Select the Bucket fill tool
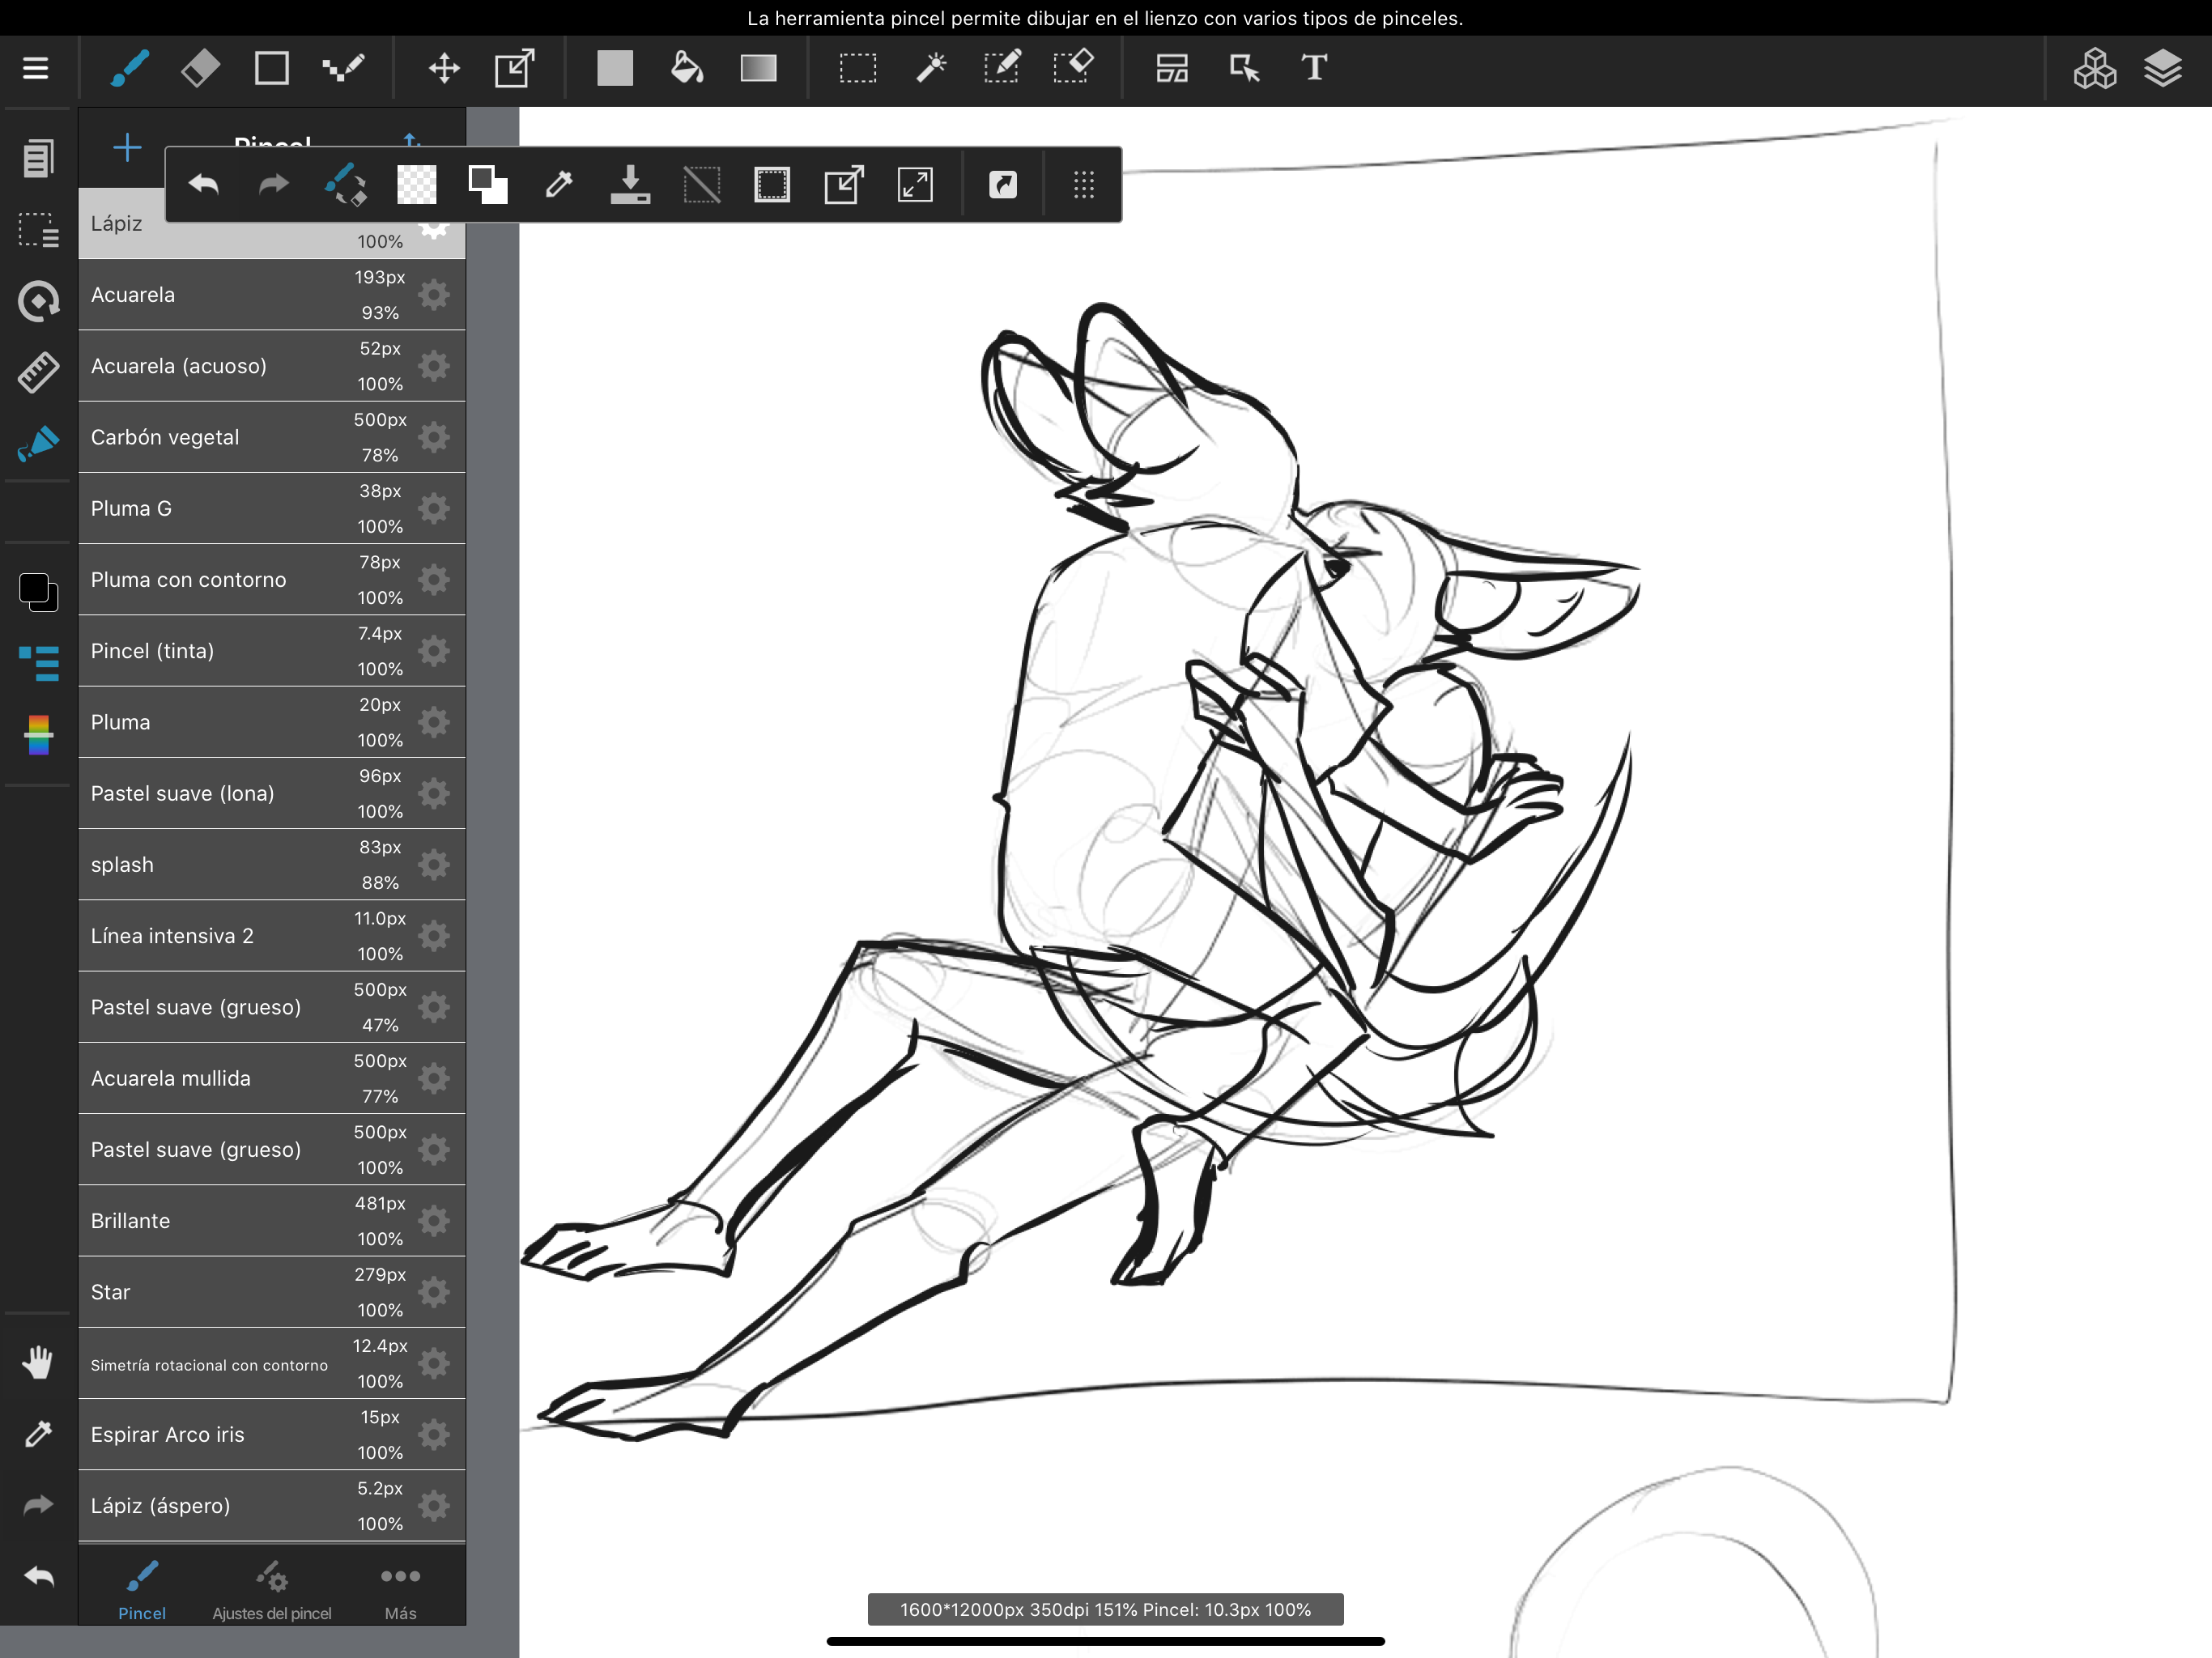 (686, 68)
